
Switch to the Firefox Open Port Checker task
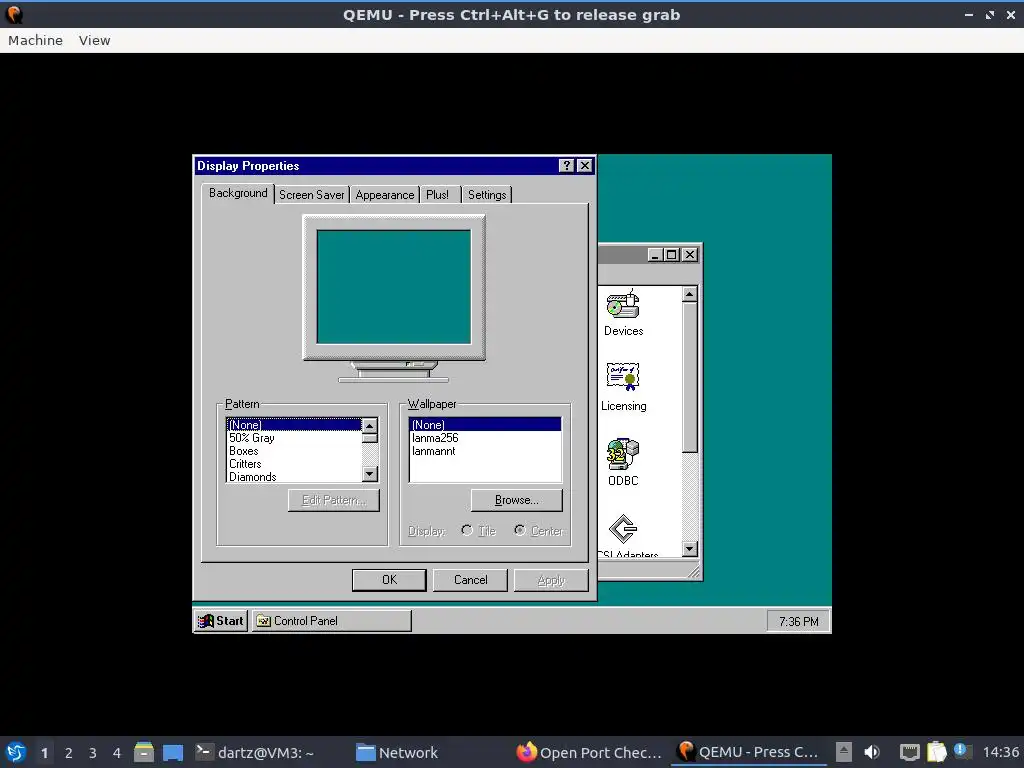tap(590, 752)
